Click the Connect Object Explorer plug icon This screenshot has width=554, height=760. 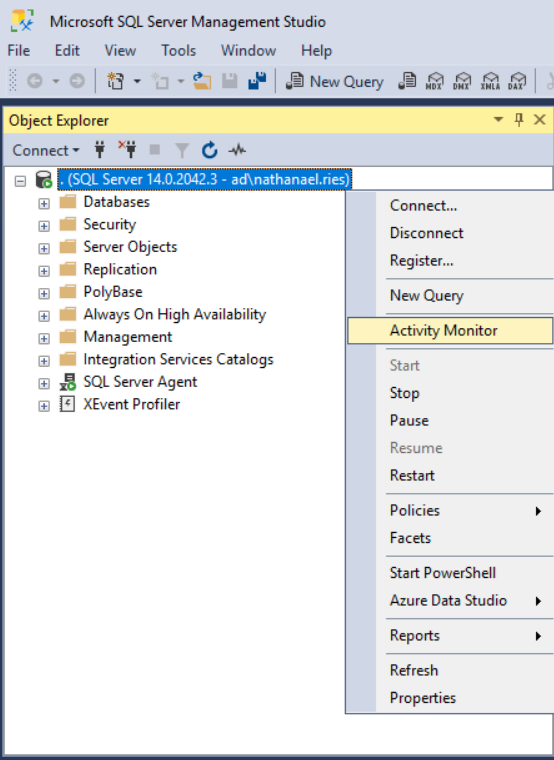tap(100, 150)
